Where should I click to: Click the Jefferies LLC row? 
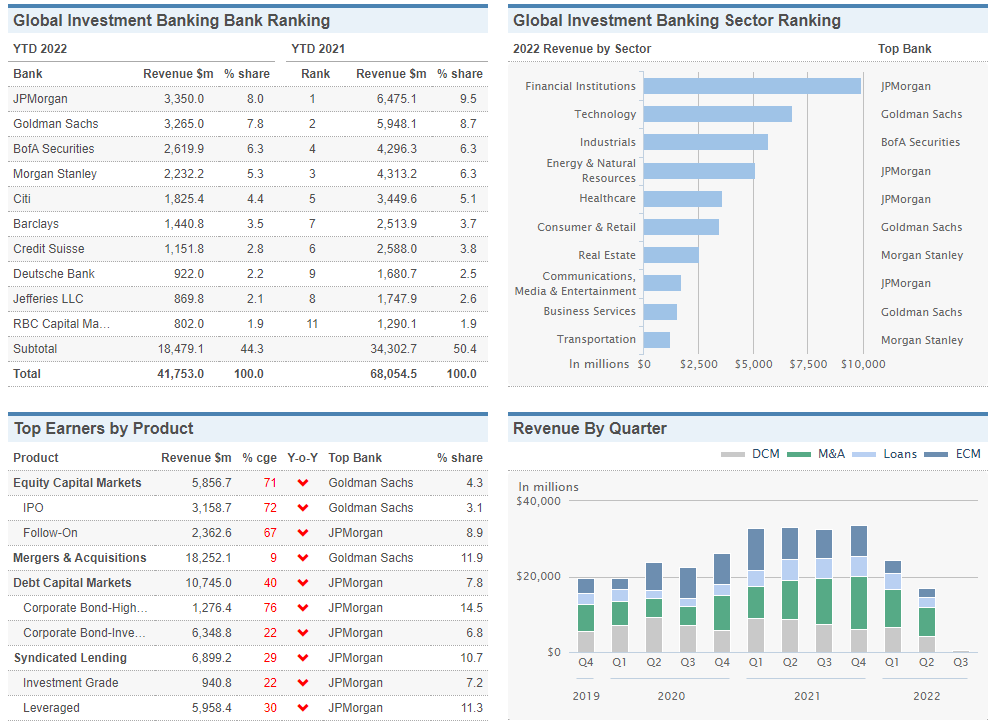(248, 298)
